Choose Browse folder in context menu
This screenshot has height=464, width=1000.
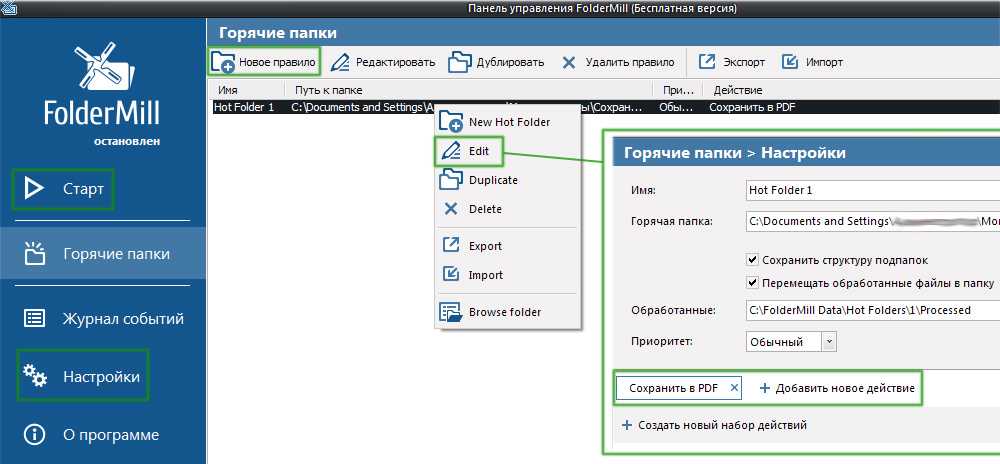[504, 312]
